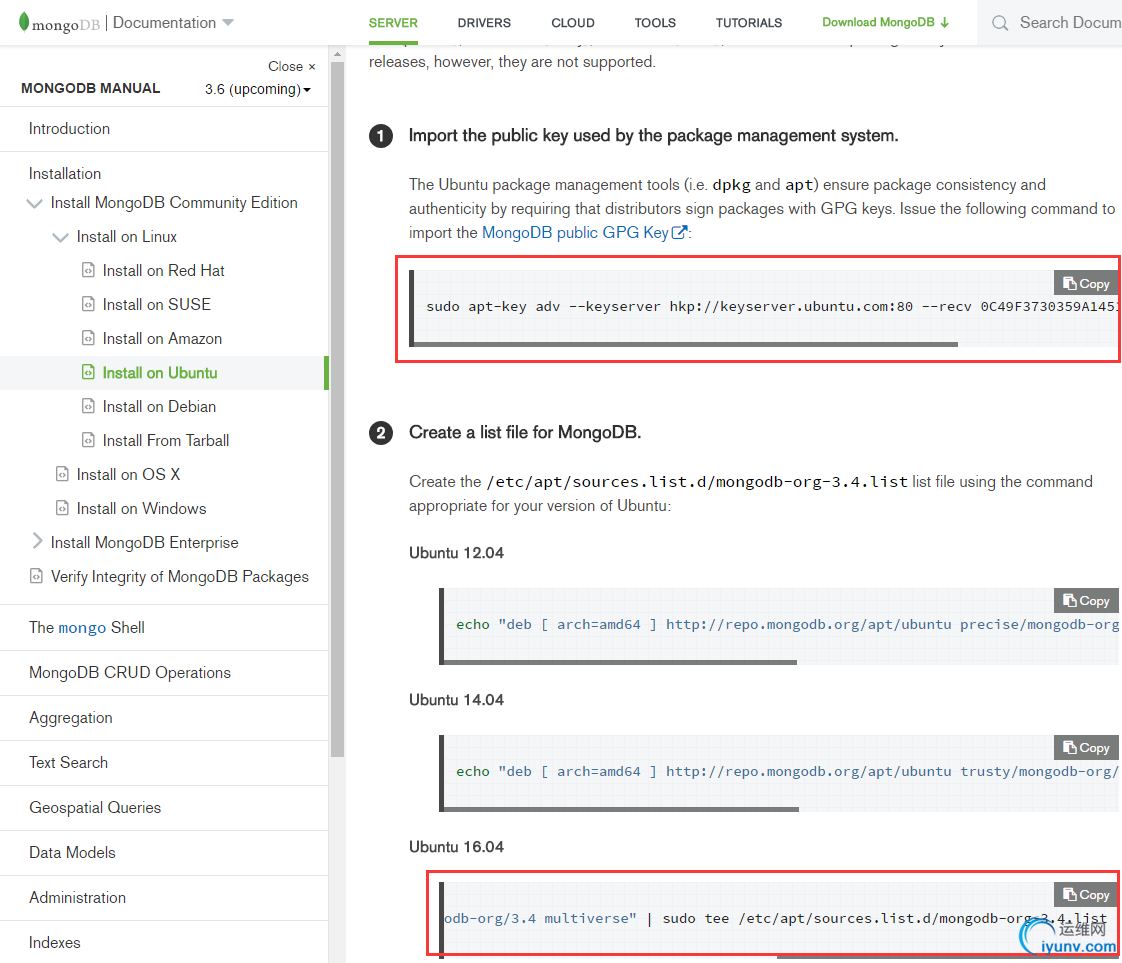This screenshot has width=1122, height=963.
Task: Open the Administration section
Action: (x=77, y=898)
